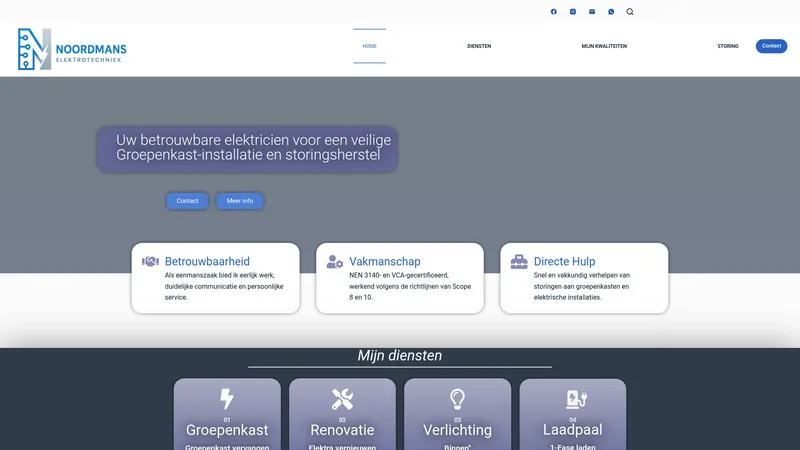Click the hero headline about betrouwbare elektricien
800x450 pixels.
(x=254, y=147)
